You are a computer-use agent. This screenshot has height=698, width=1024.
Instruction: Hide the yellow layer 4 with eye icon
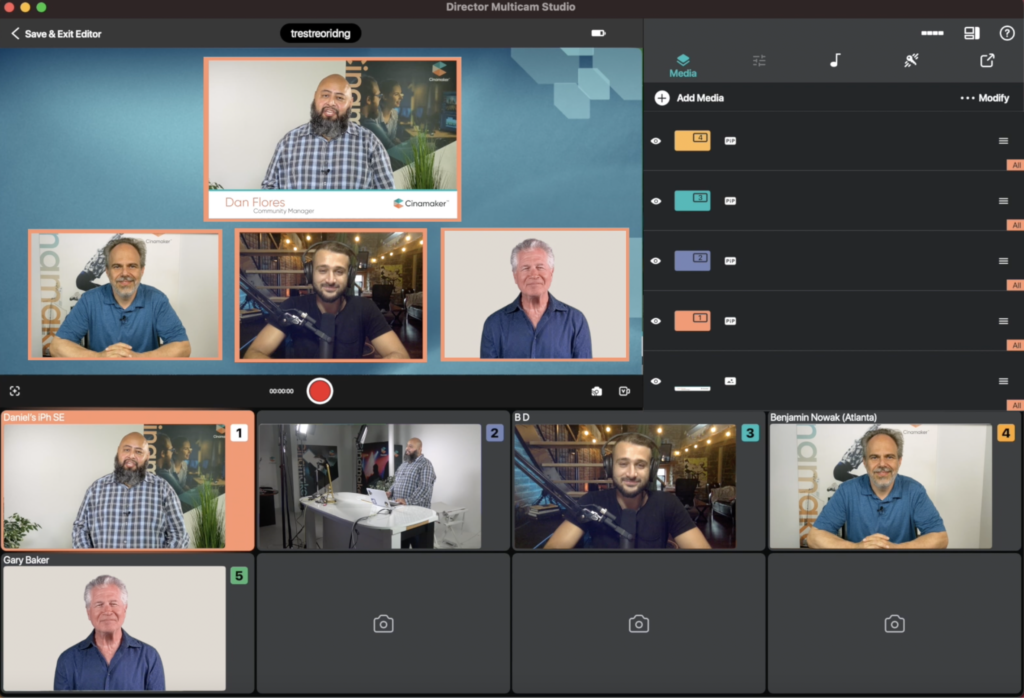pyautogui.click(x=656, y=141)
